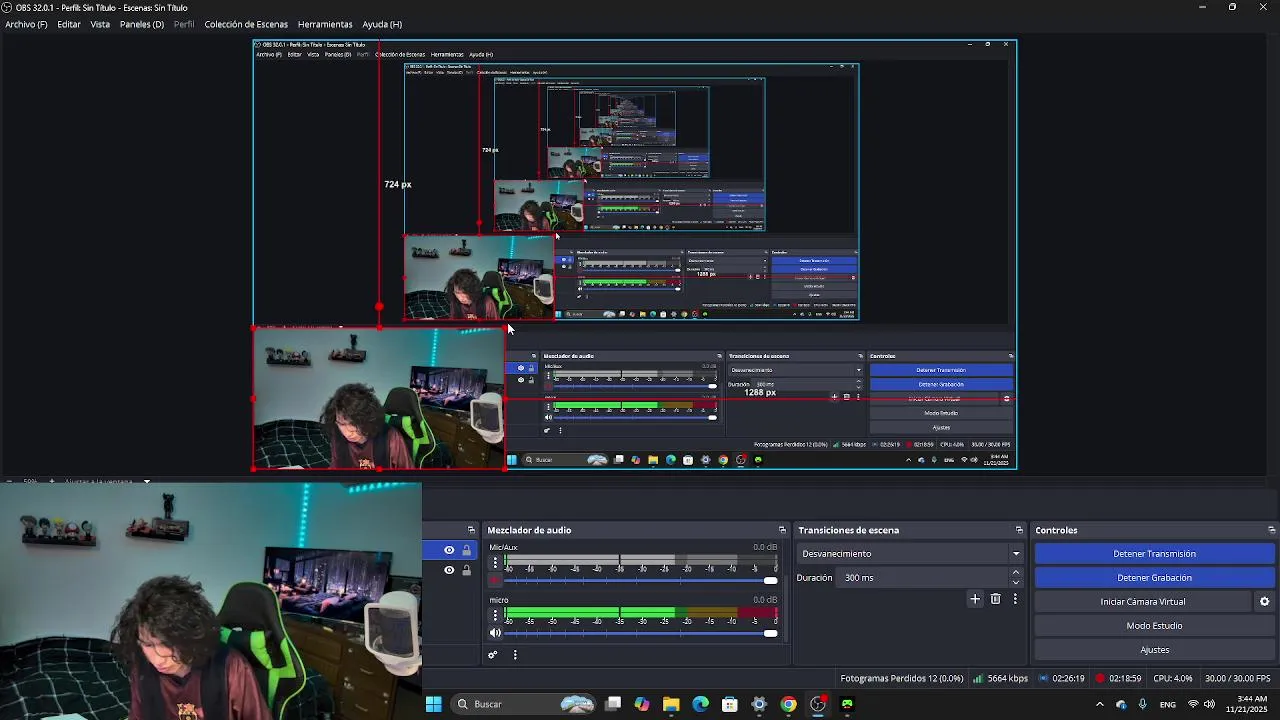Click Iniciar Cámara Virtual button
The height and width of the screenshot is (720, 1280).
1143,602
